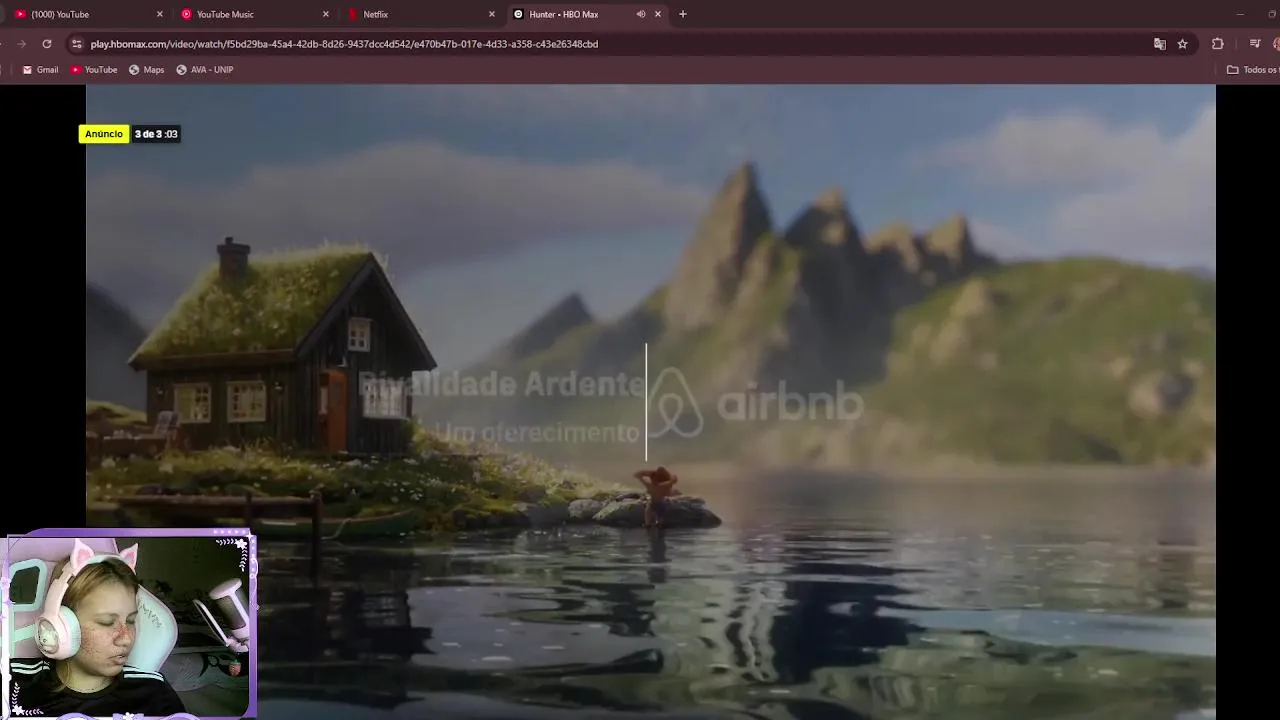Close the Hunter • HBO Max tab
This screenshot has width=1280, height=720.
pyautogui.click(x=657, y=14)
